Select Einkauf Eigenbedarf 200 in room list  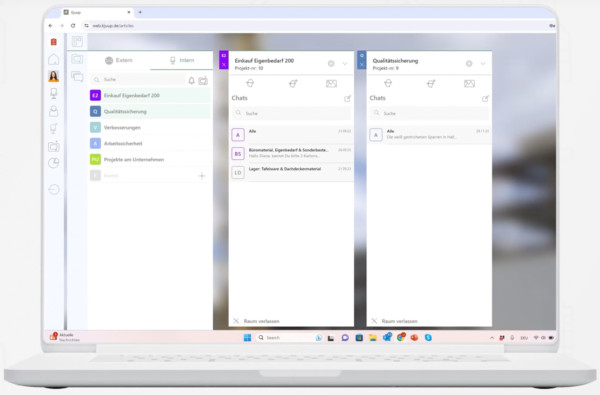pyautogui.click(x=150, y=95)
